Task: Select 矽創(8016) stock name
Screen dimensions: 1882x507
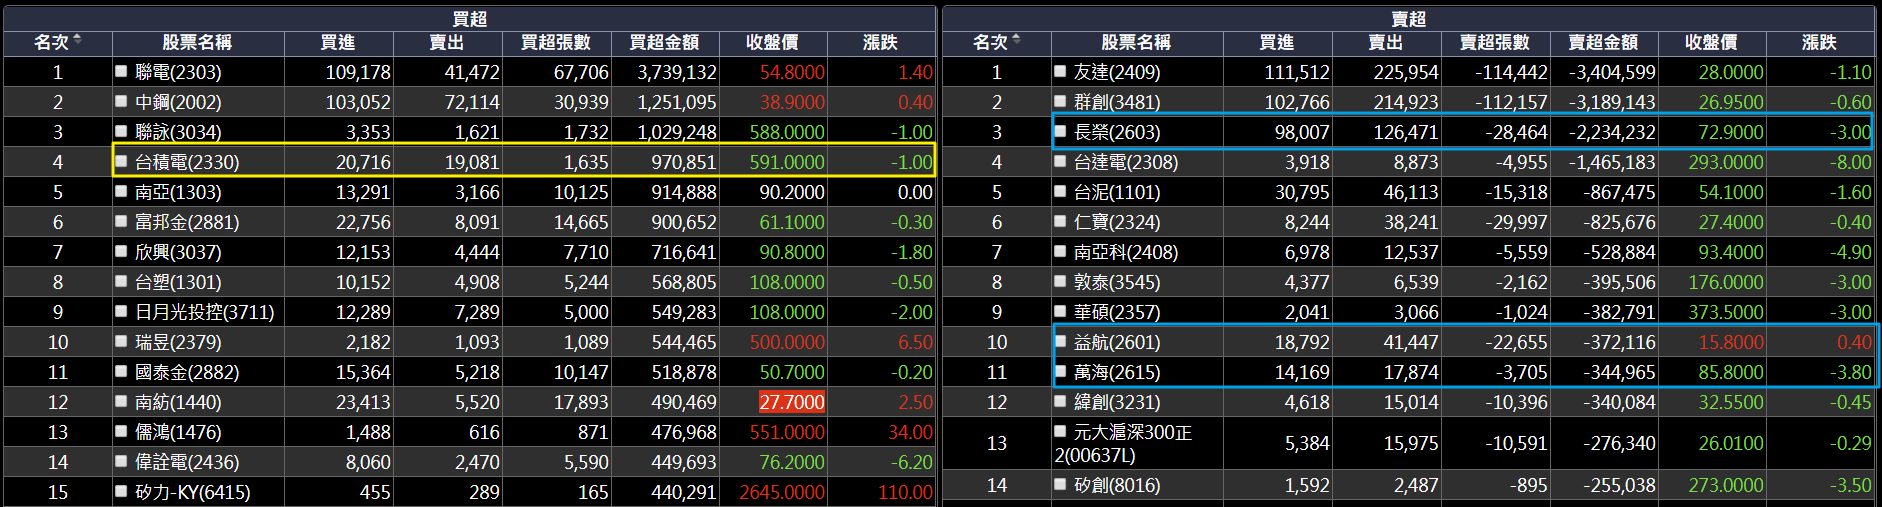Action: (x=1117, y=485)
